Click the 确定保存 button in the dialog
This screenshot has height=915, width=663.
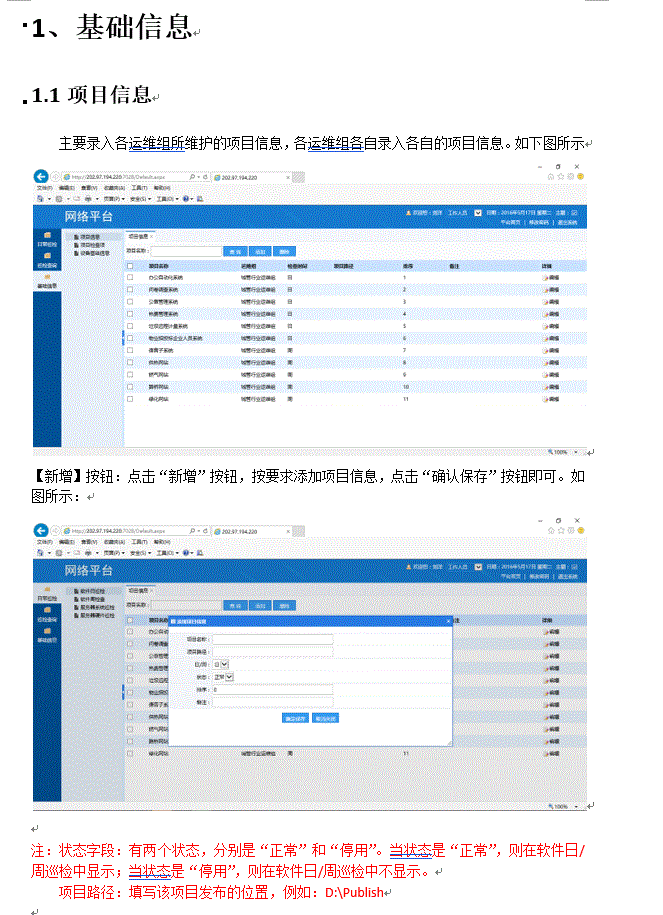pos(296,718)
